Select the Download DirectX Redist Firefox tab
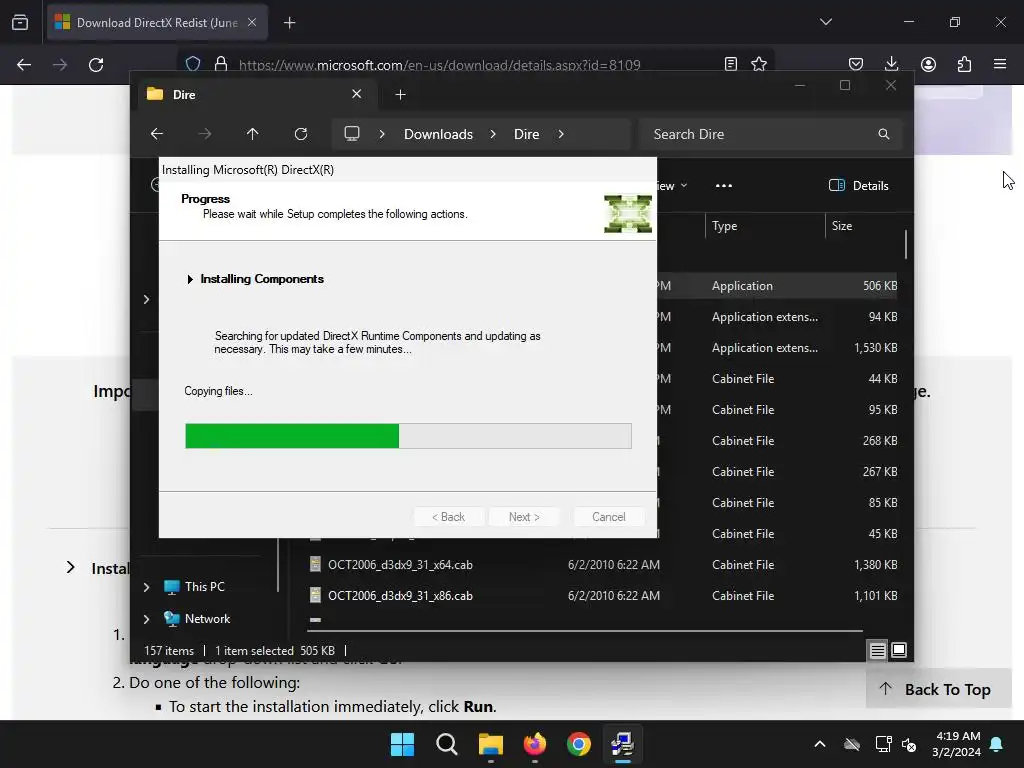The image size is (1024, 768). [157, 23]
